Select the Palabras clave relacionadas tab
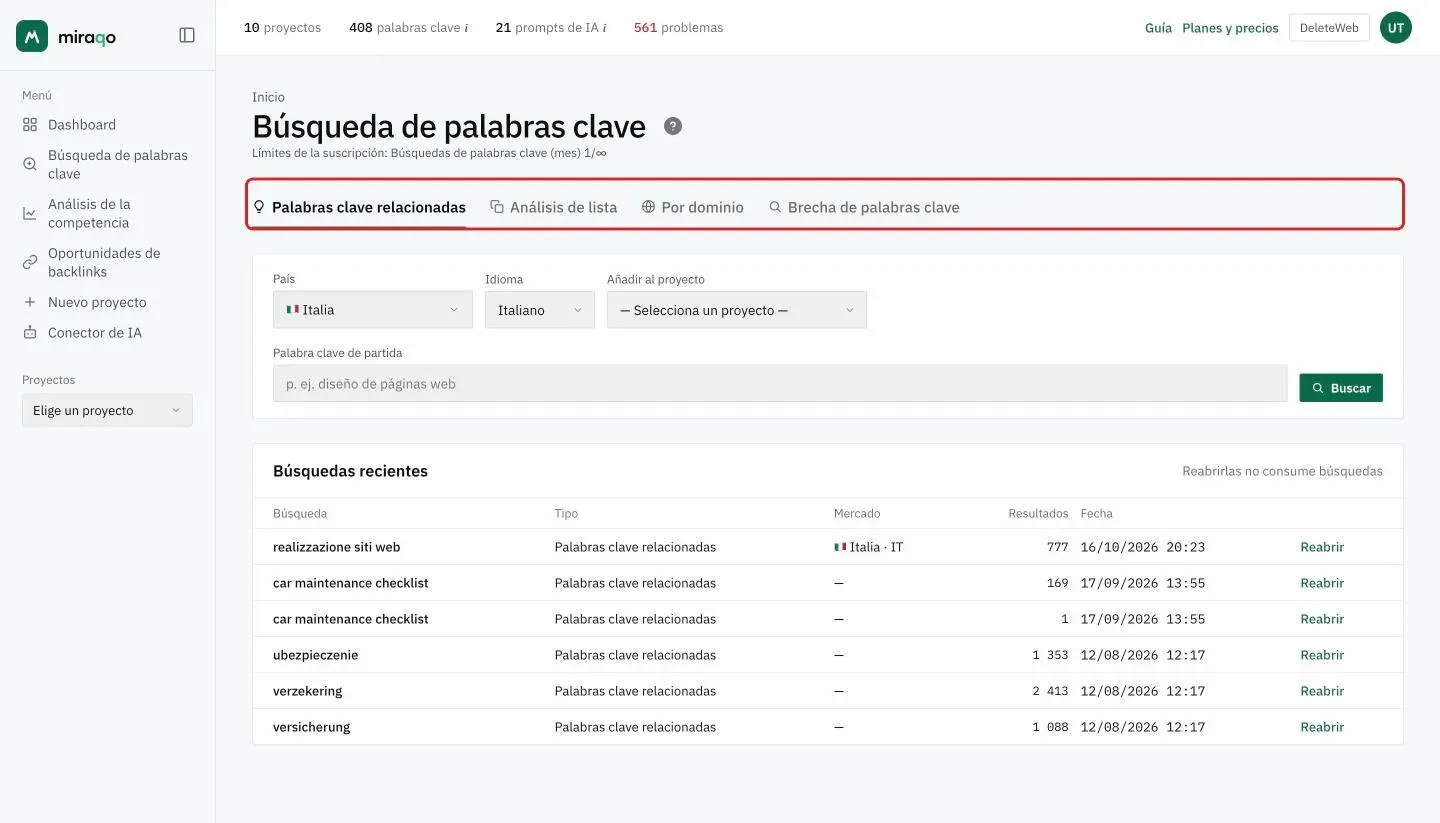 359,207
